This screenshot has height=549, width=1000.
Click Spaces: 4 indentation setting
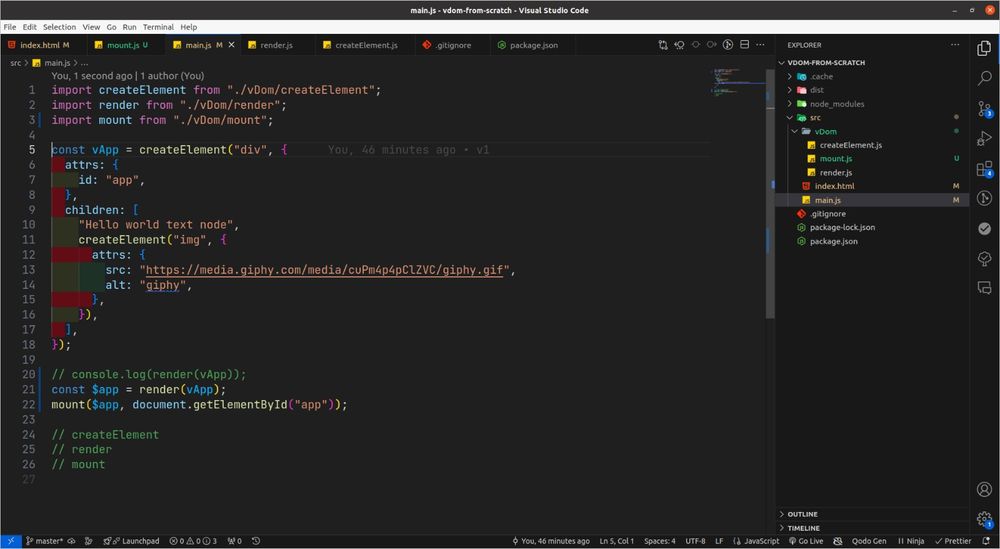pos(659,541)
